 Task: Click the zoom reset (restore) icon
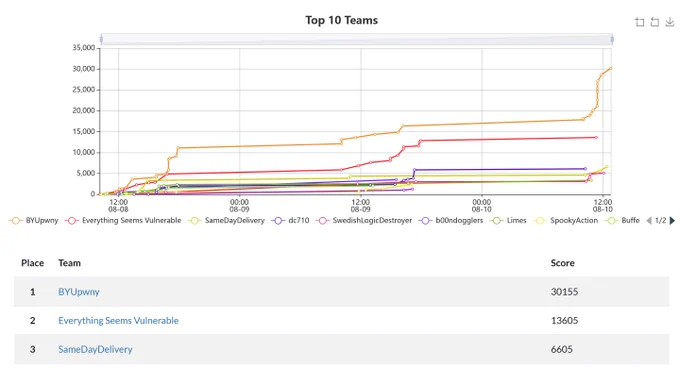[x=654, y=22]
